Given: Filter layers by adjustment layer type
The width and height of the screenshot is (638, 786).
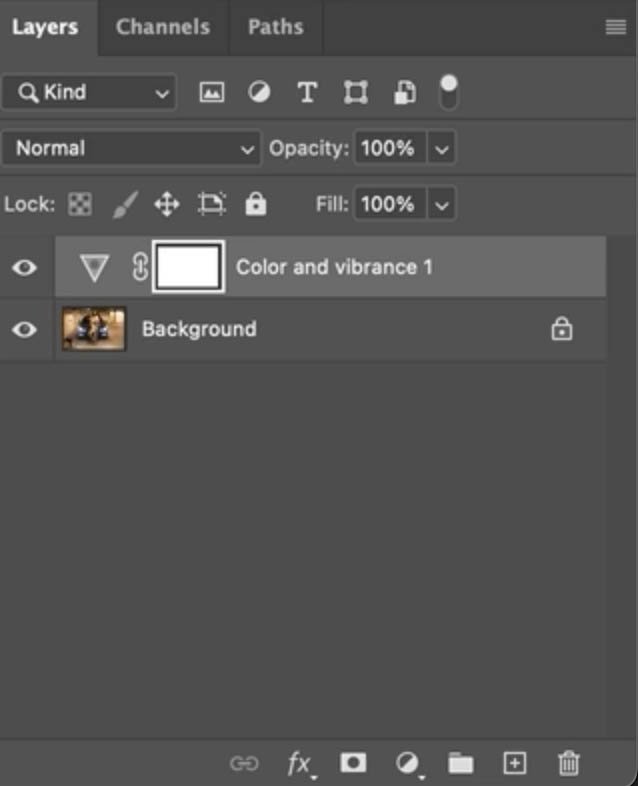Looking at the screenshot, I should [x=259, y=93].
